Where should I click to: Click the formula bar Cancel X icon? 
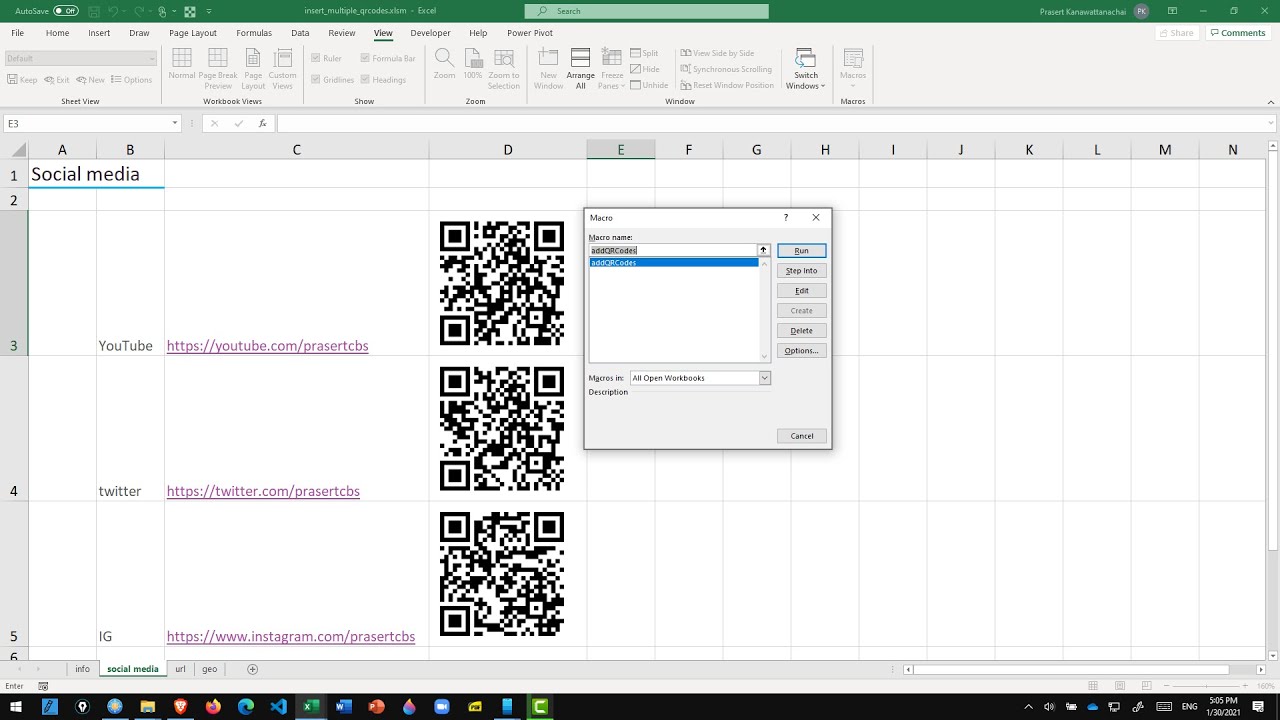214,124
